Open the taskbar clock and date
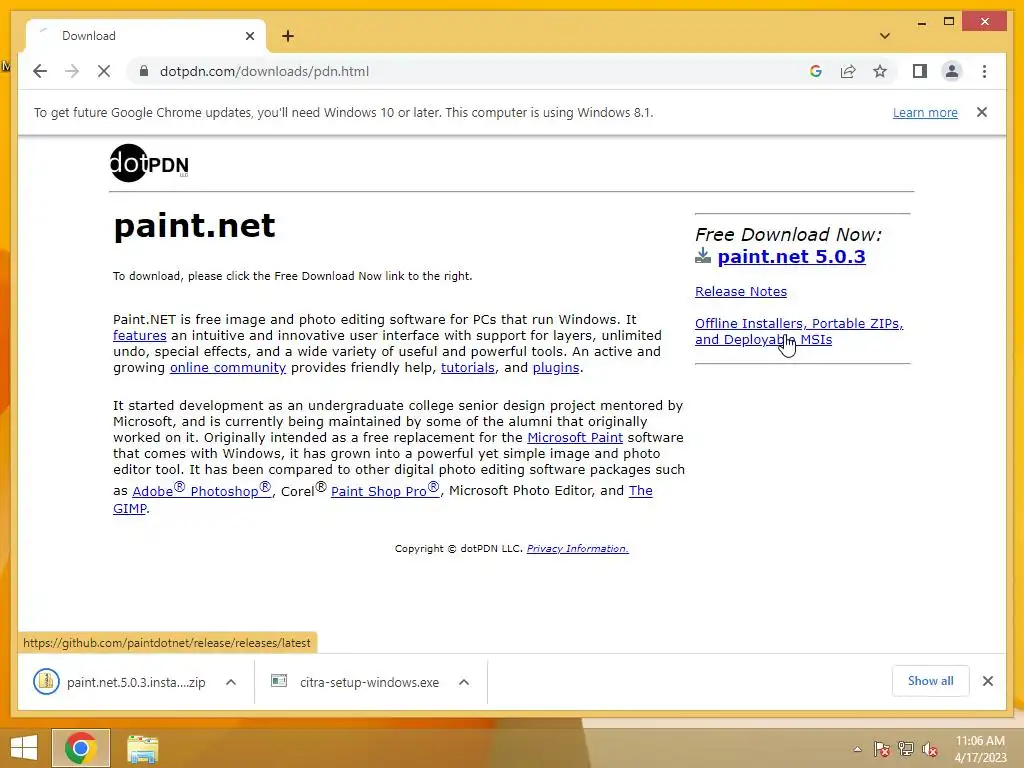This screenshot has width=1024, height=768. 980,749
